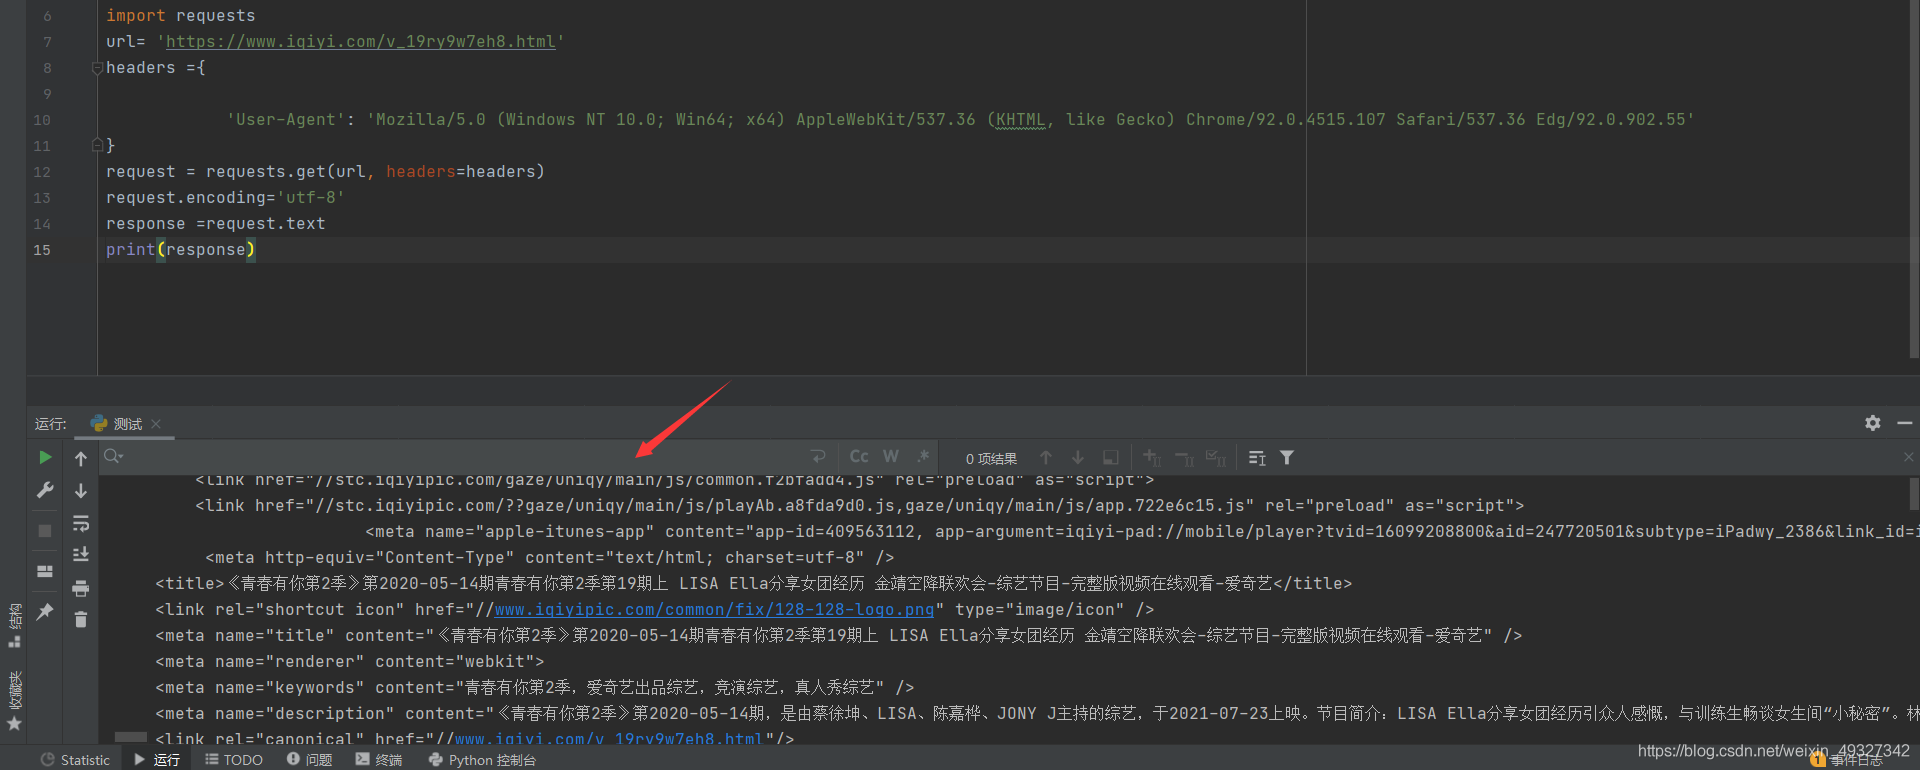This screenshot has height=770, width=1920.
Task: Open the 问题 problems tab
Action: [310, 760]
